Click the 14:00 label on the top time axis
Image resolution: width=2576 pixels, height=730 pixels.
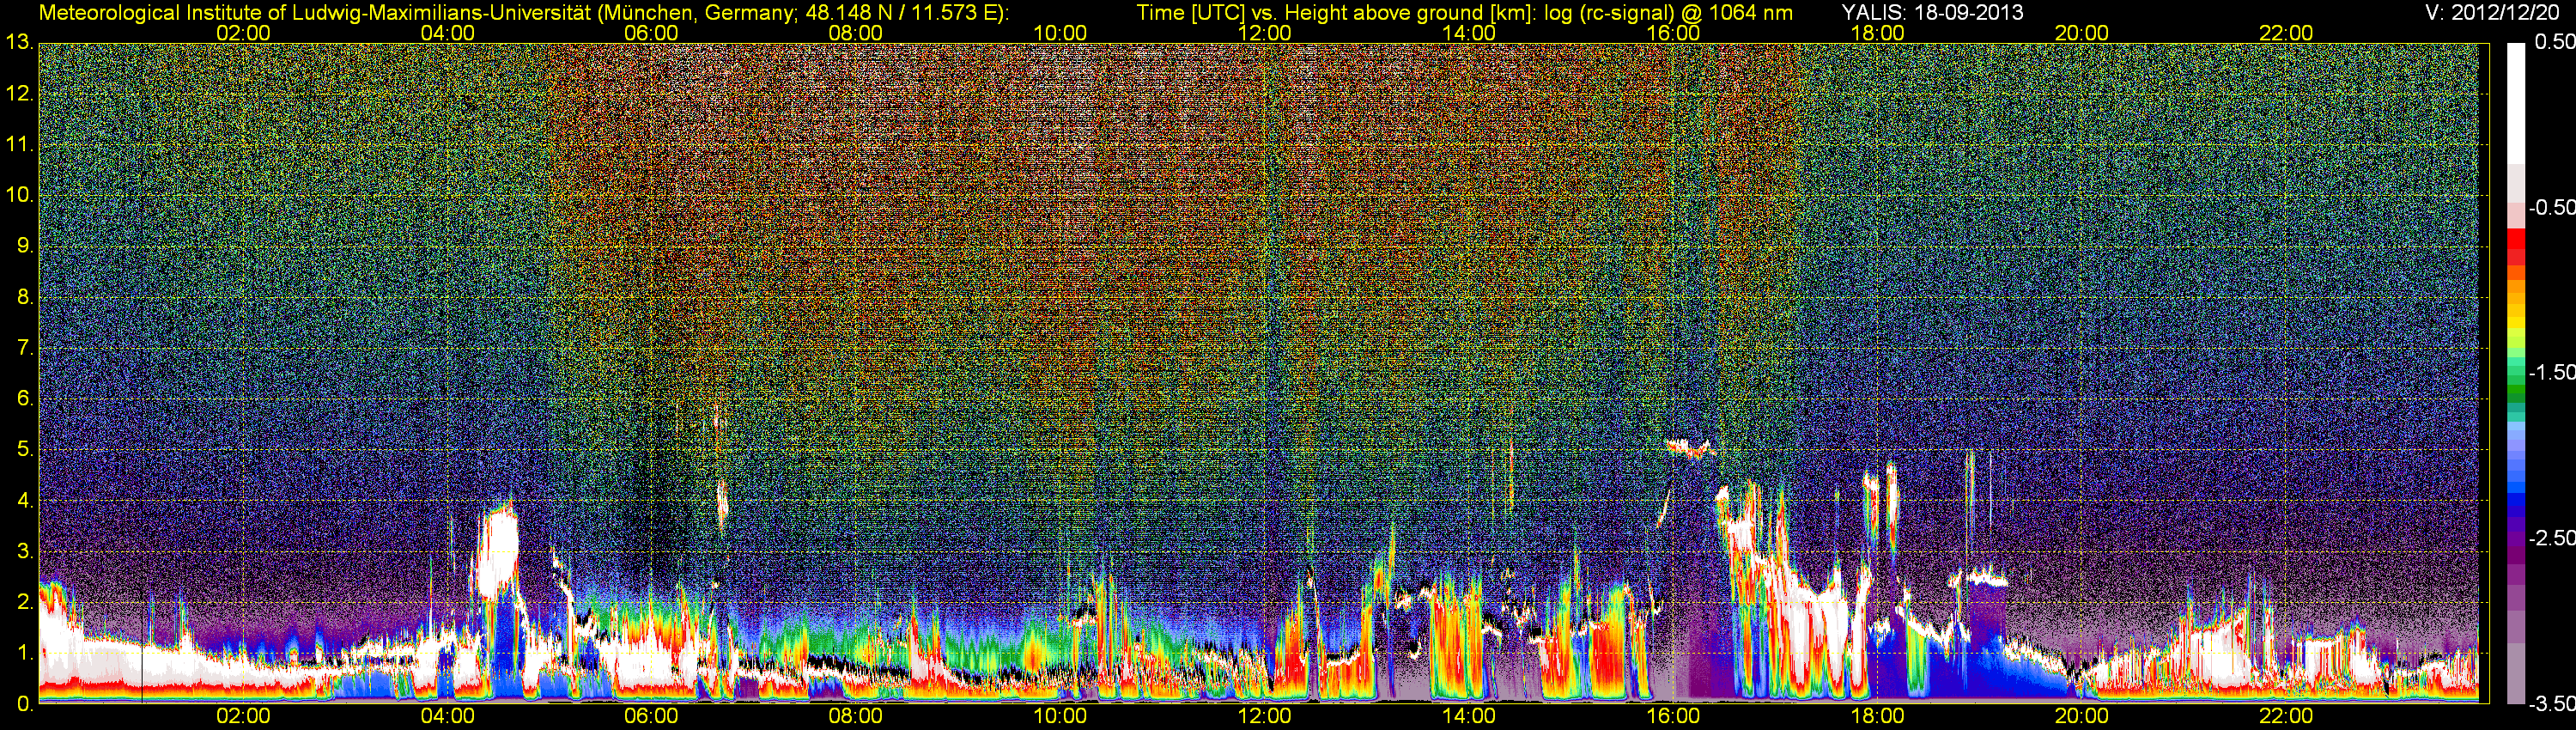pos(1469,33)
